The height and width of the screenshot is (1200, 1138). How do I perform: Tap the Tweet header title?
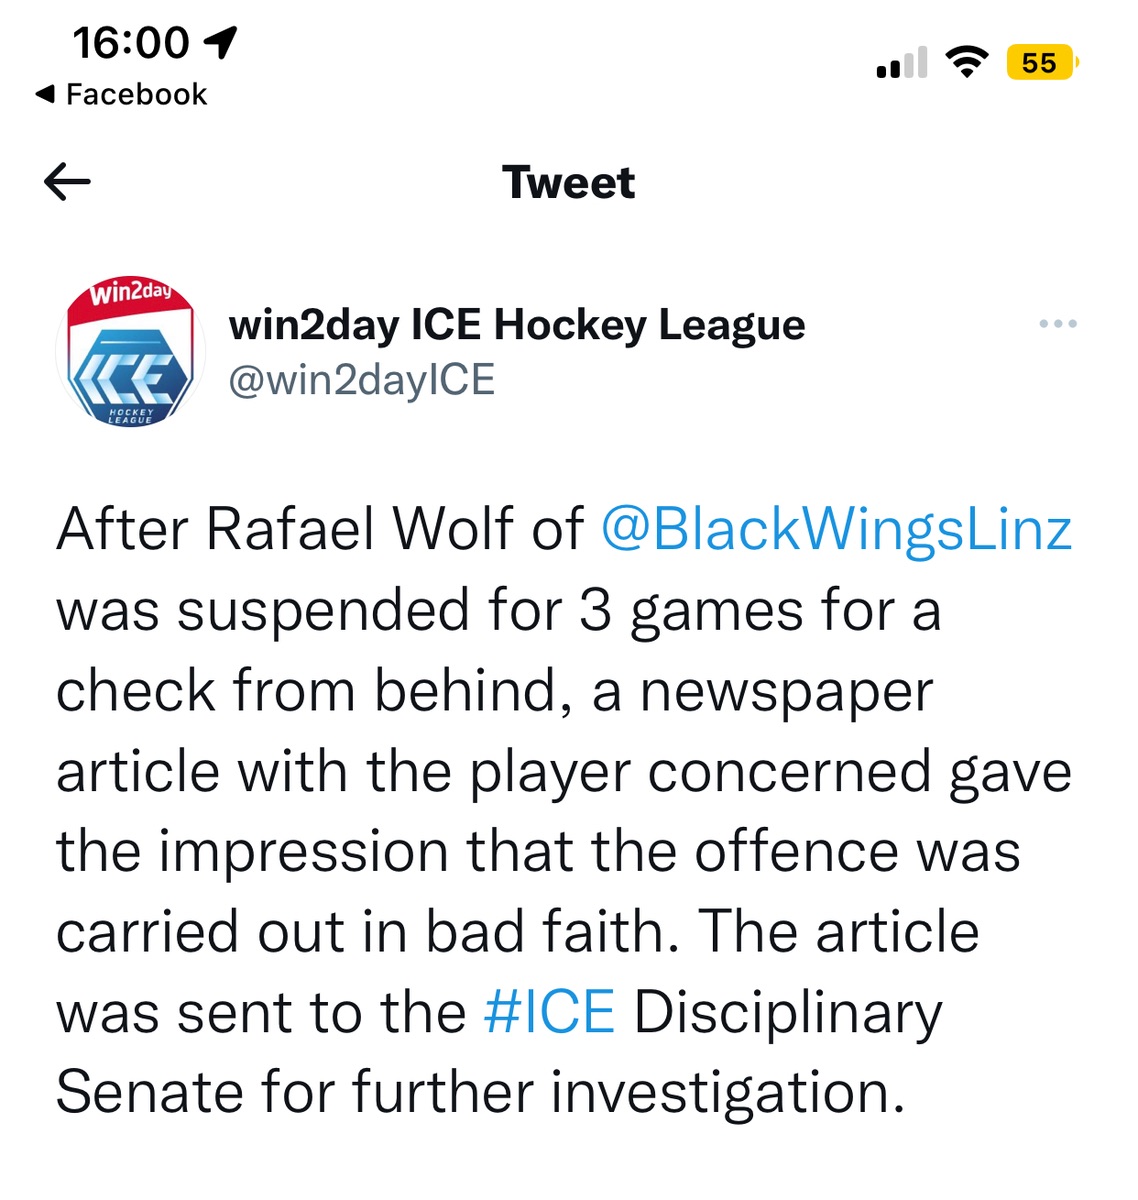click(568, 183)
